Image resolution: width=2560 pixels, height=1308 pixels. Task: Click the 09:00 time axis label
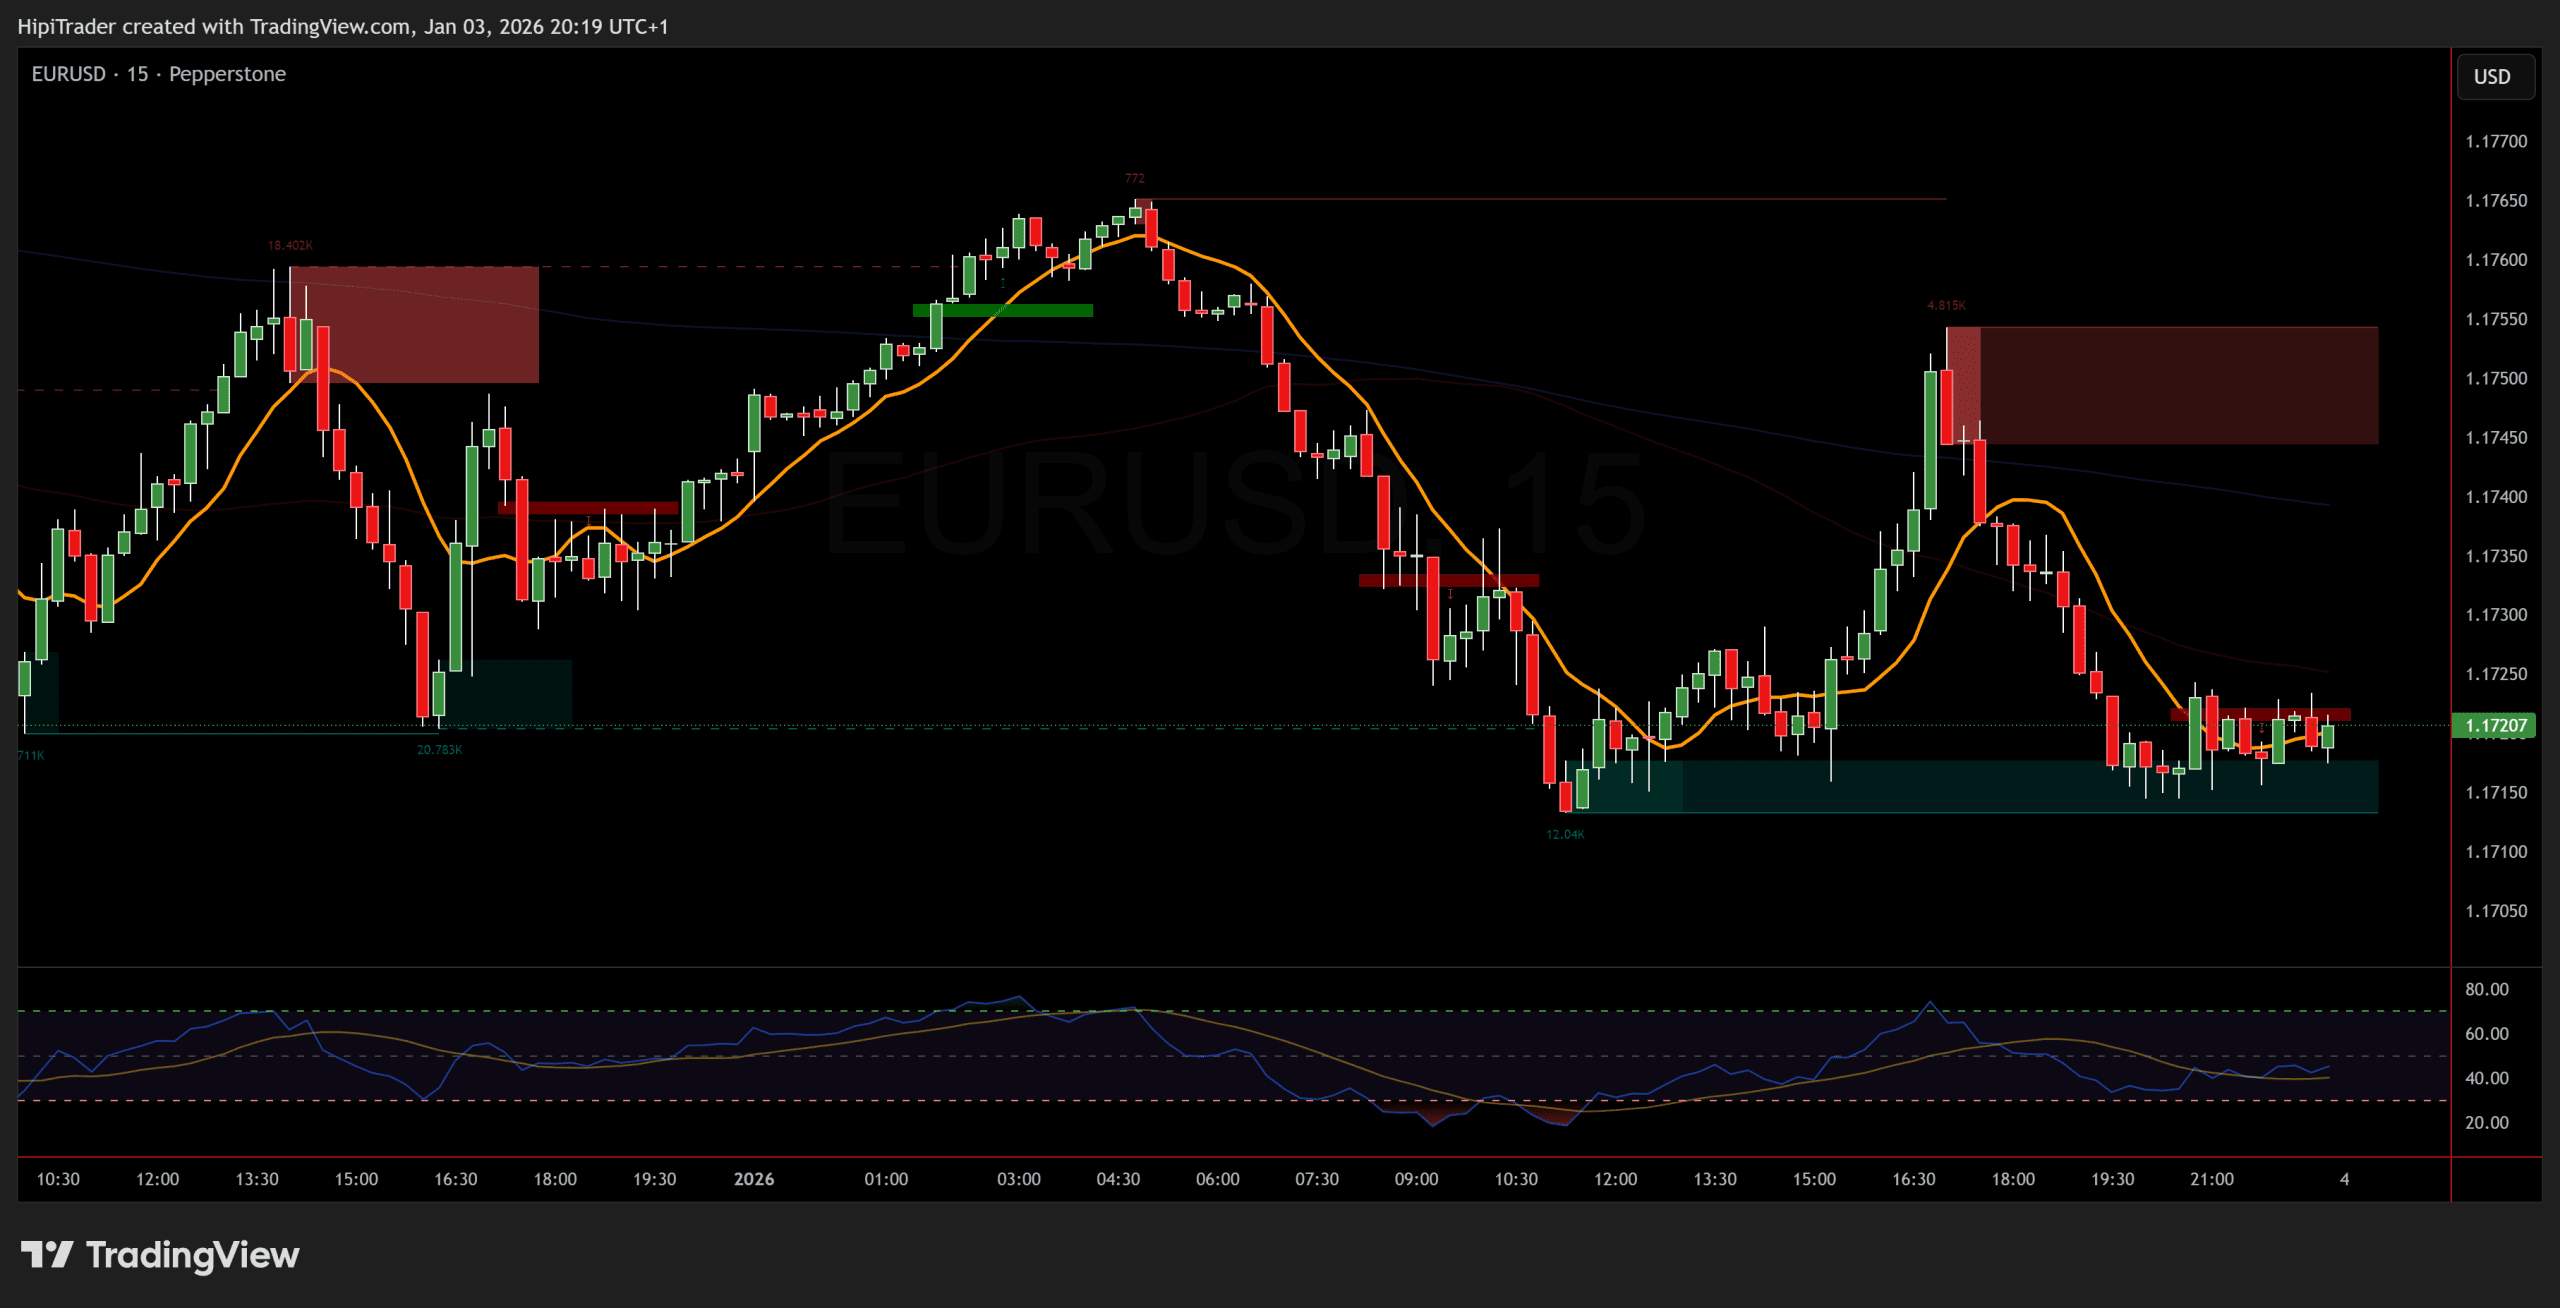1416,1179
